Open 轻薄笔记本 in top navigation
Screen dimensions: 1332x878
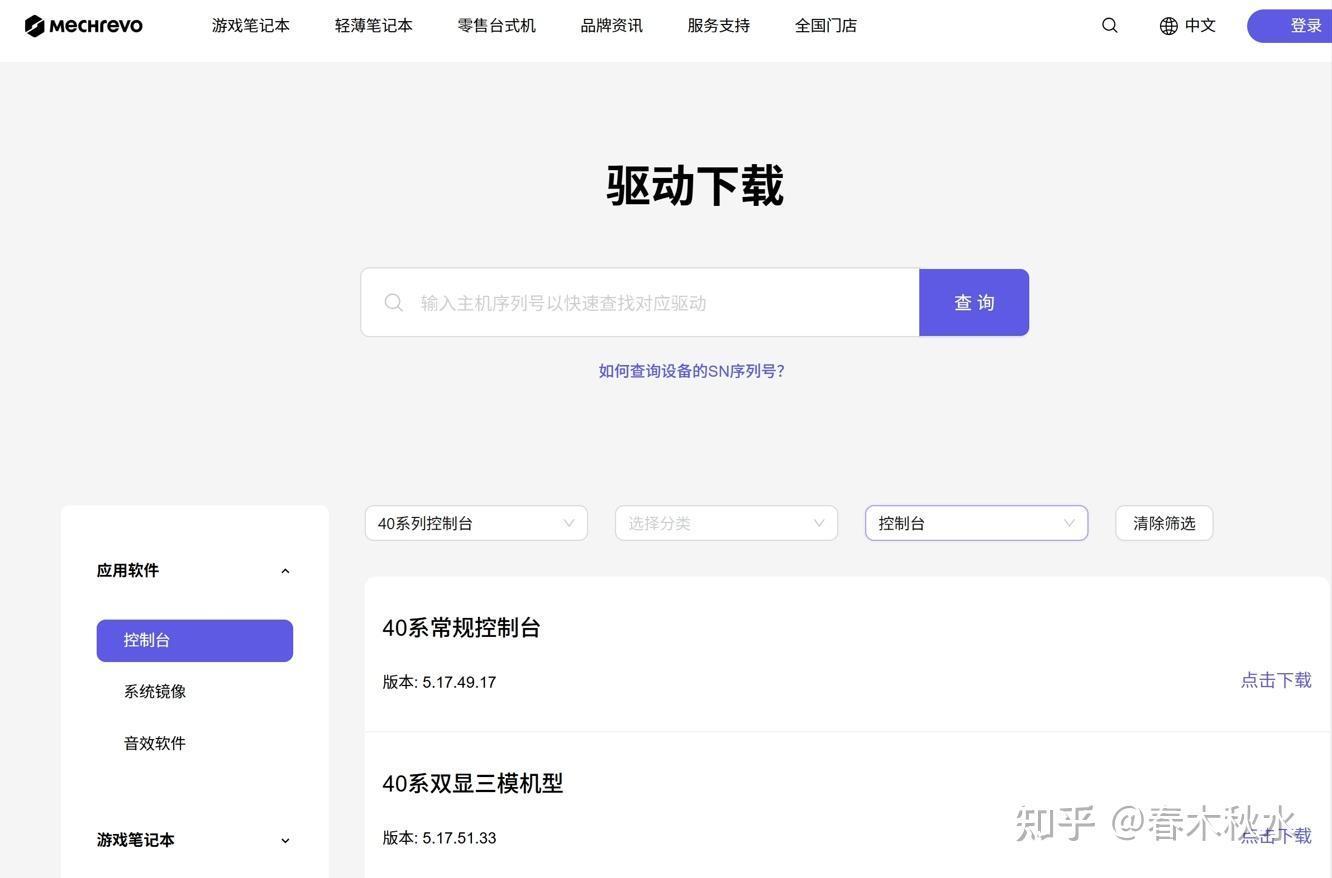[x=374, y=26]
